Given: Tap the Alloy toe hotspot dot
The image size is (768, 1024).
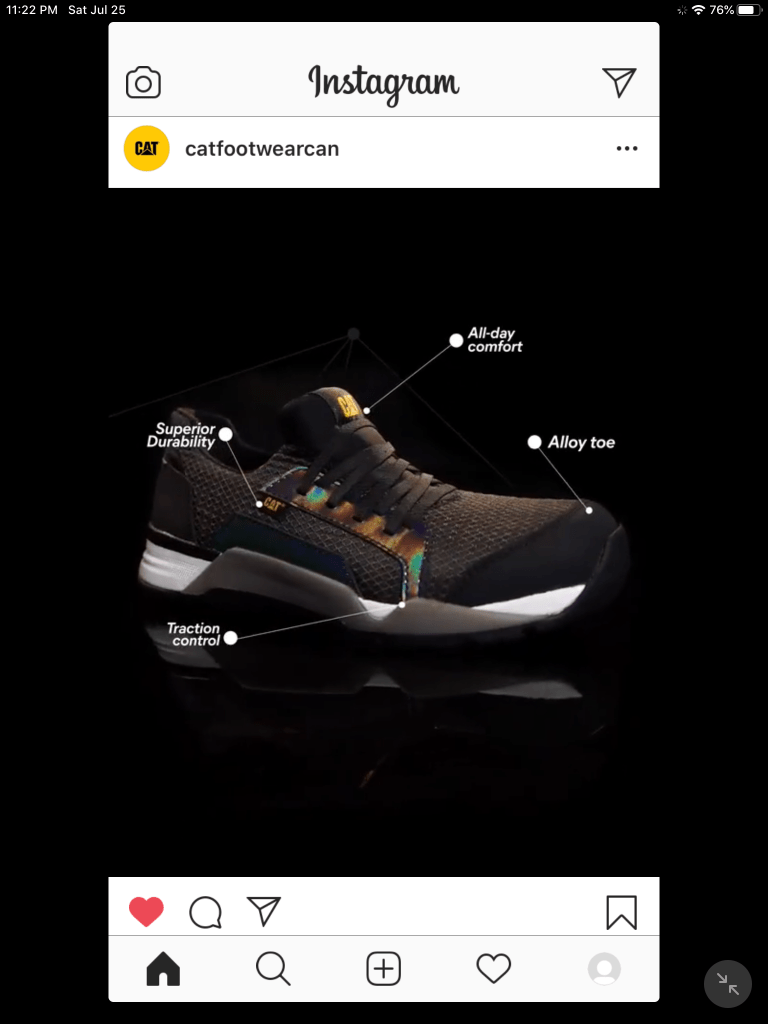Looking at the screenshot, I should [534, 442].
